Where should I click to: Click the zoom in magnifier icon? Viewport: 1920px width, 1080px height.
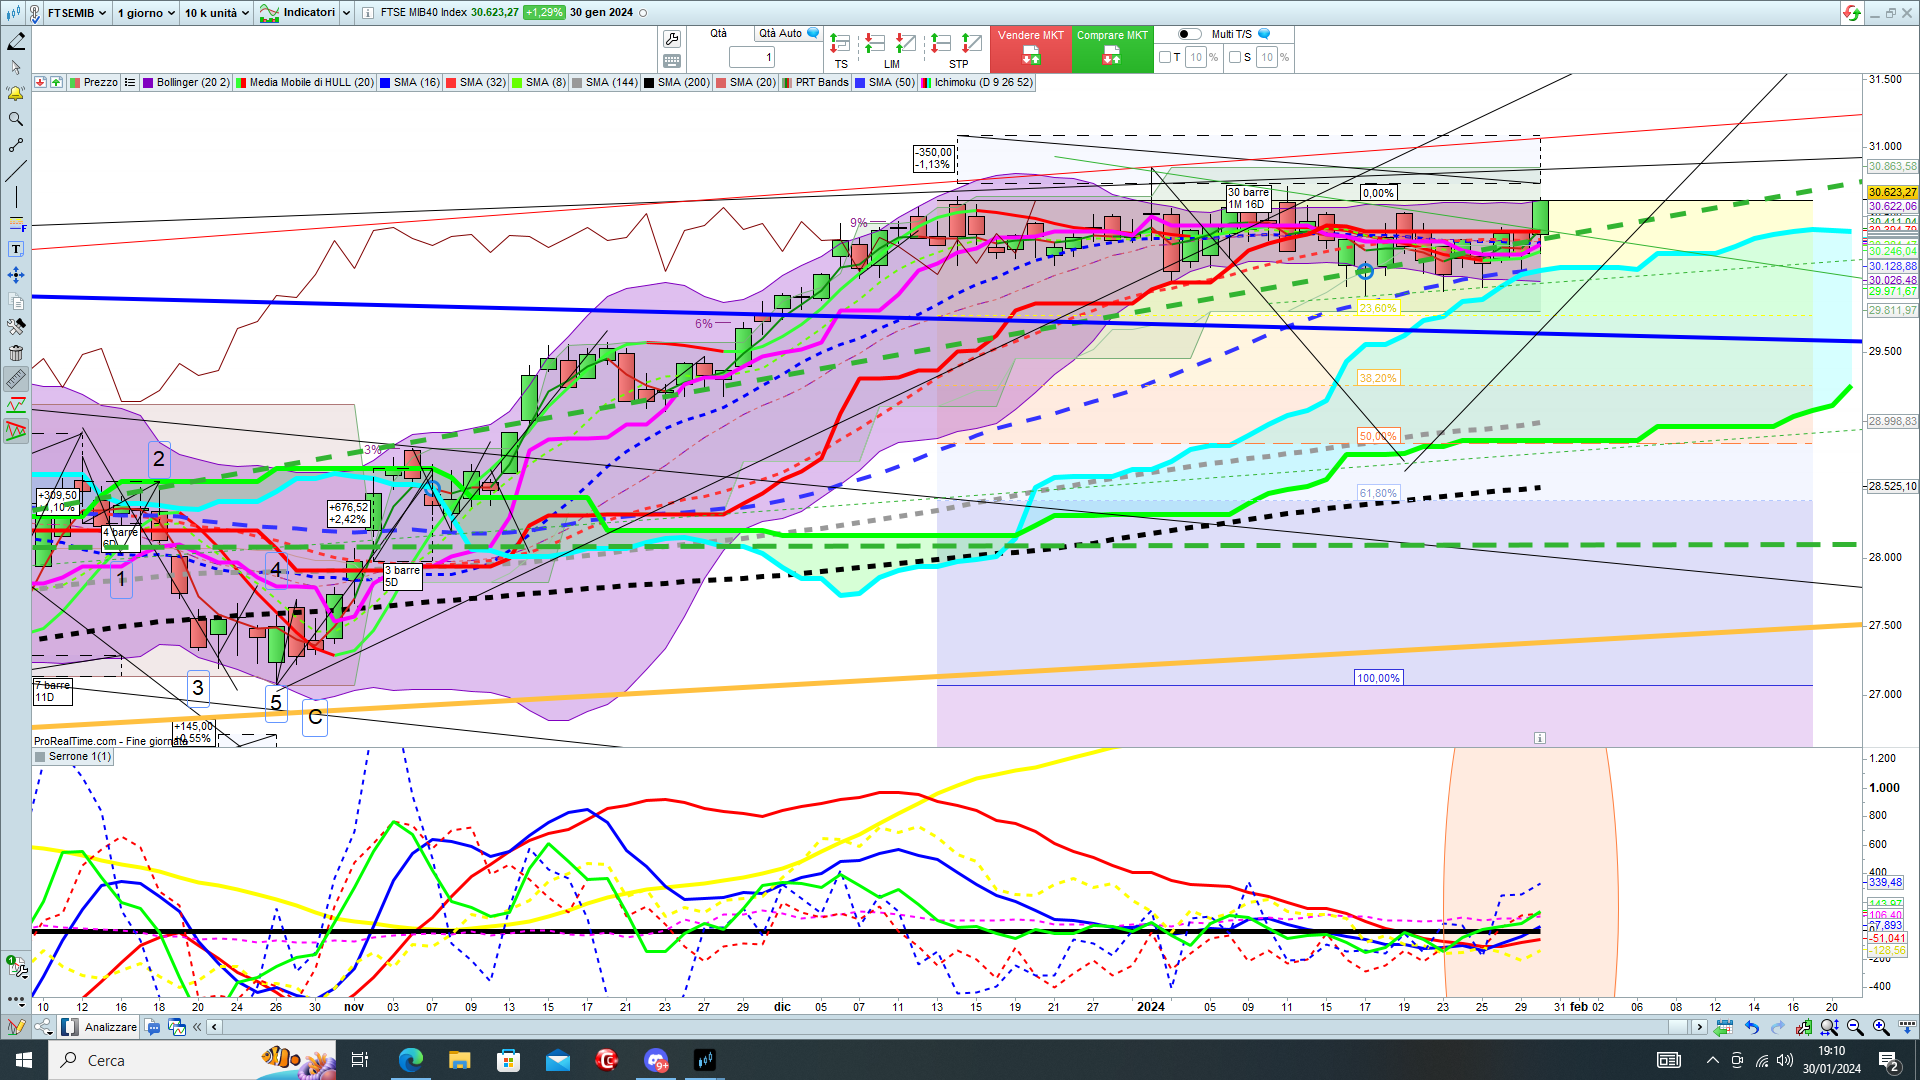pos(1881,1027)
